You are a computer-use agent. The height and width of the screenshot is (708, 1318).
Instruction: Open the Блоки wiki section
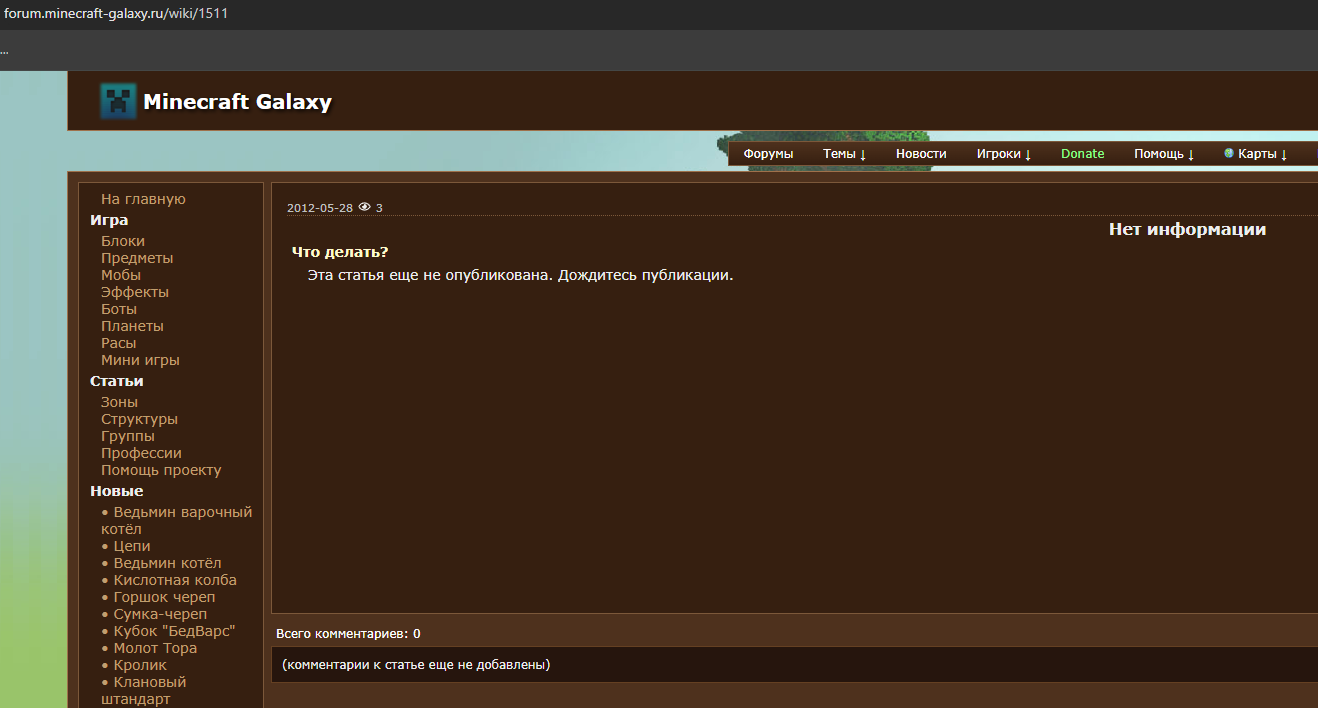click(x=123, y=241)
